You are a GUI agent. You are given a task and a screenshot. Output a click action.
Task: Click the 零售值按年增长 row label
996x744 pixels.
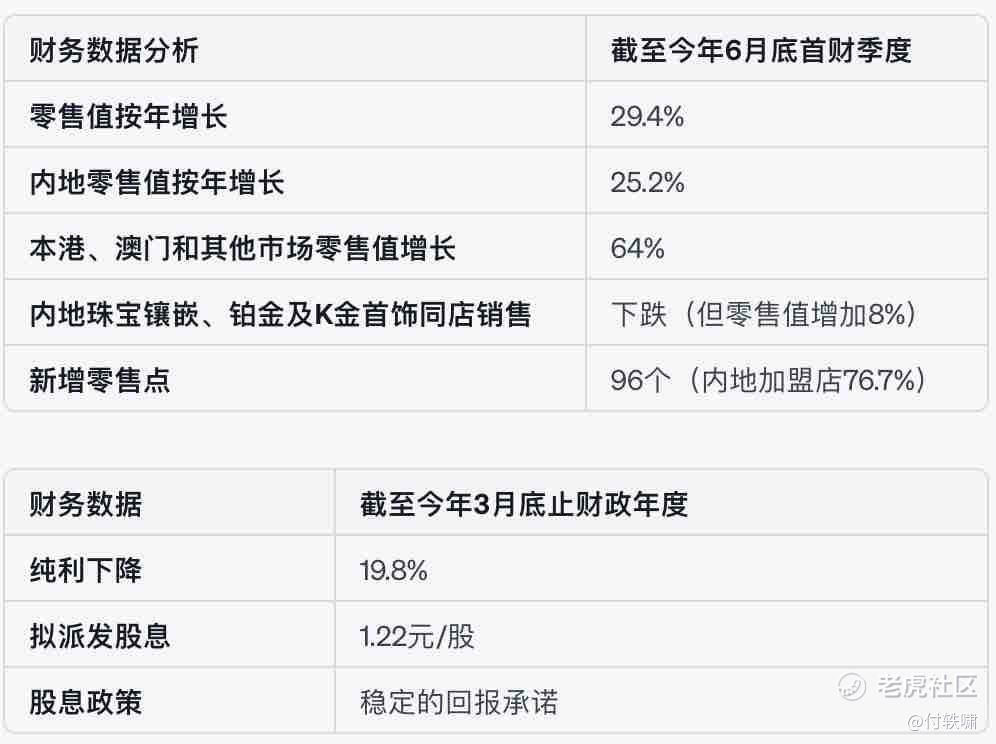(x=129, y=116)
